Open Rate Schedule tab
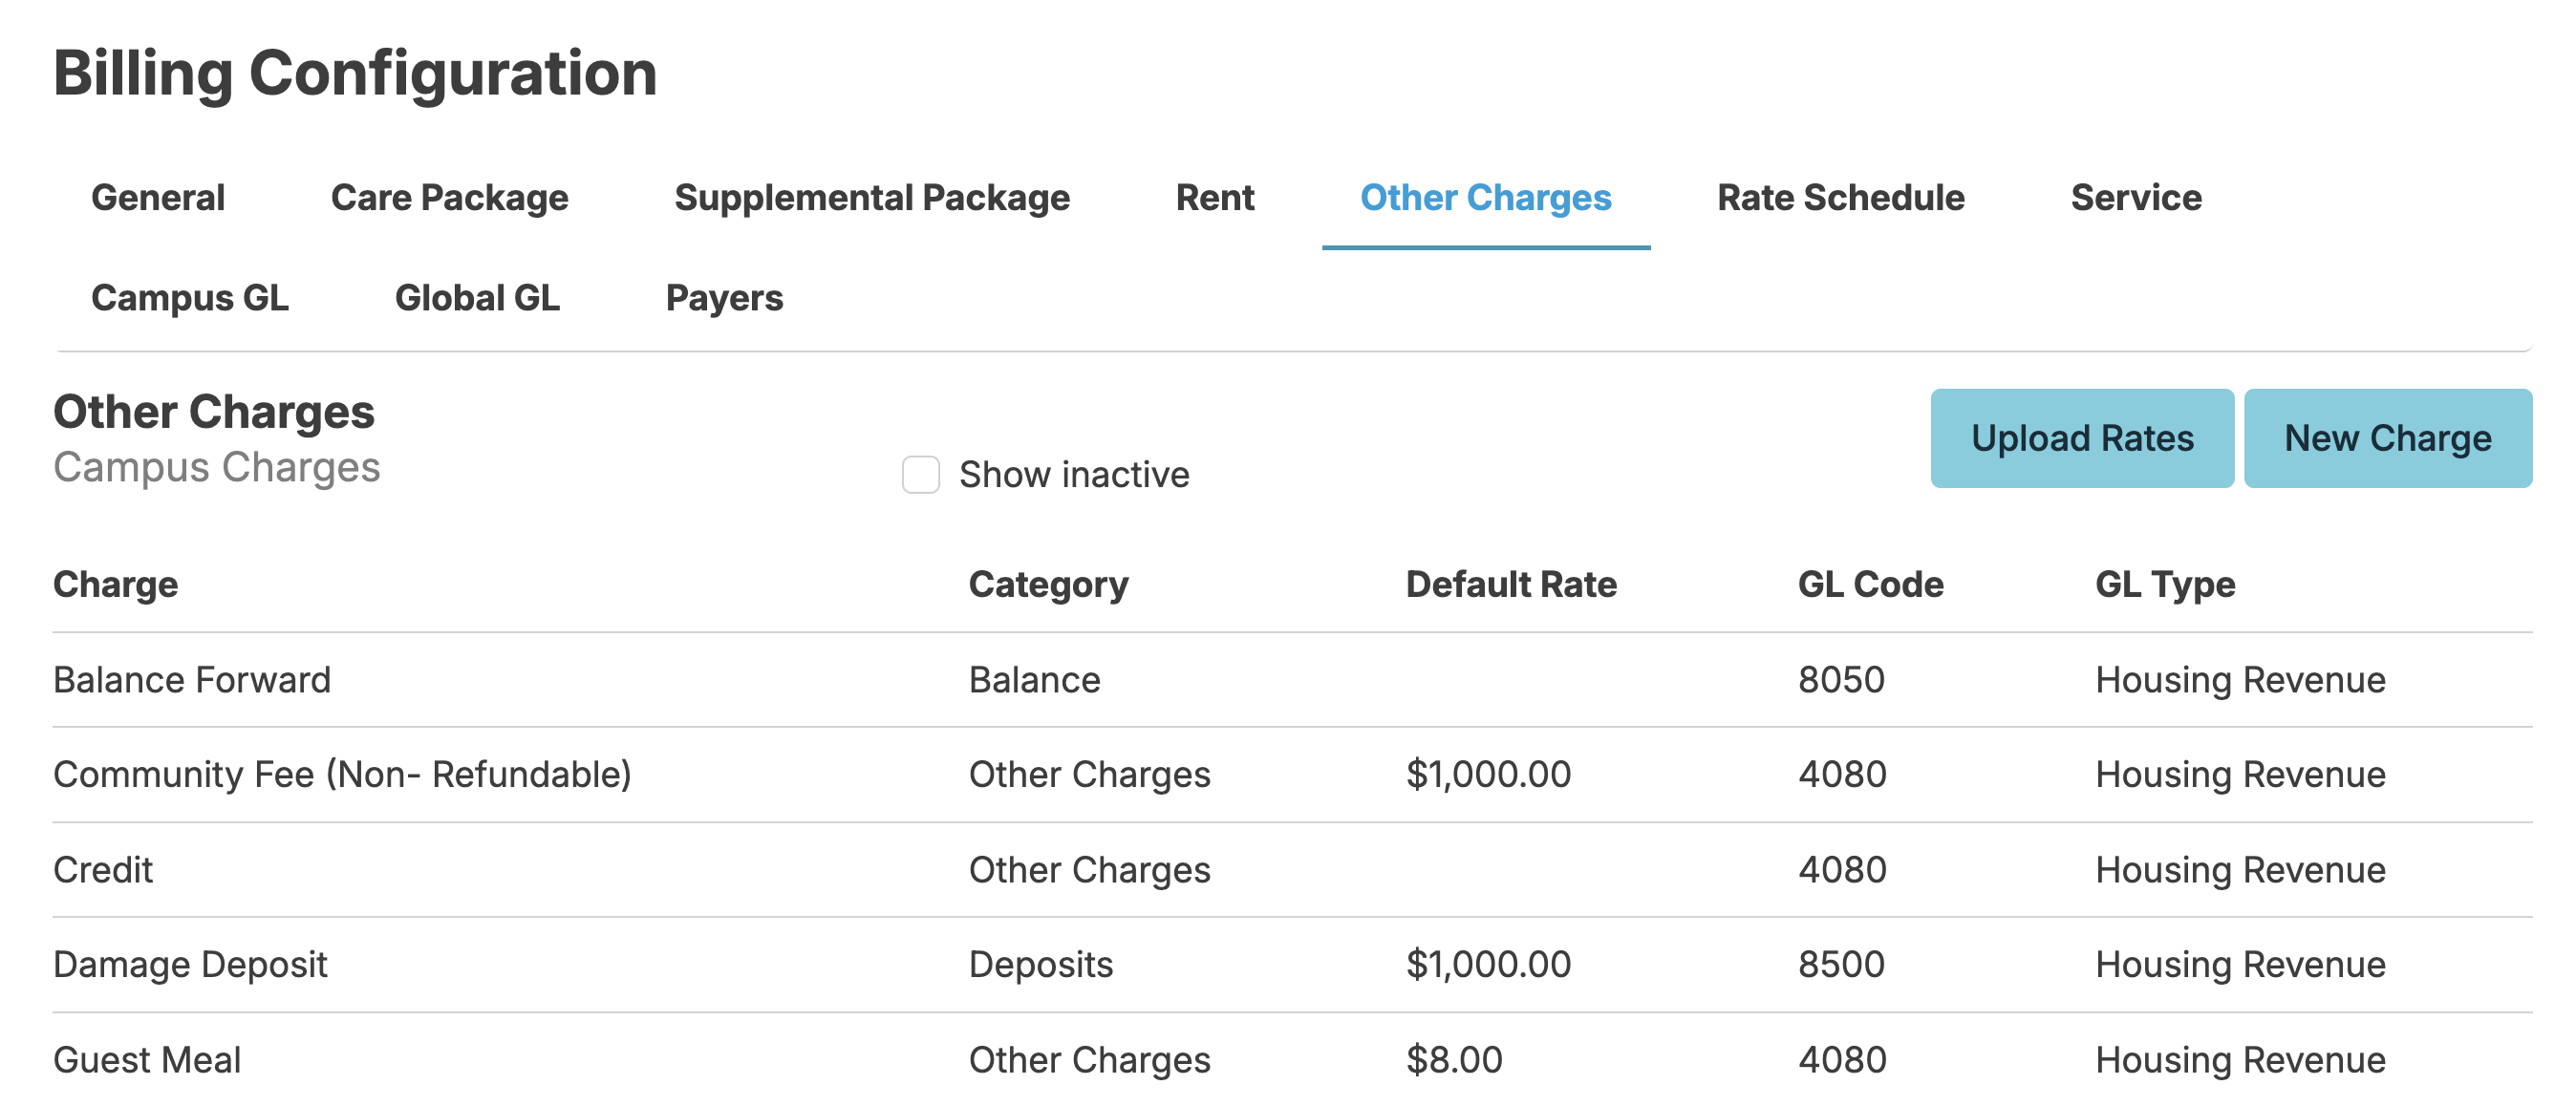 click(1840, 198)
